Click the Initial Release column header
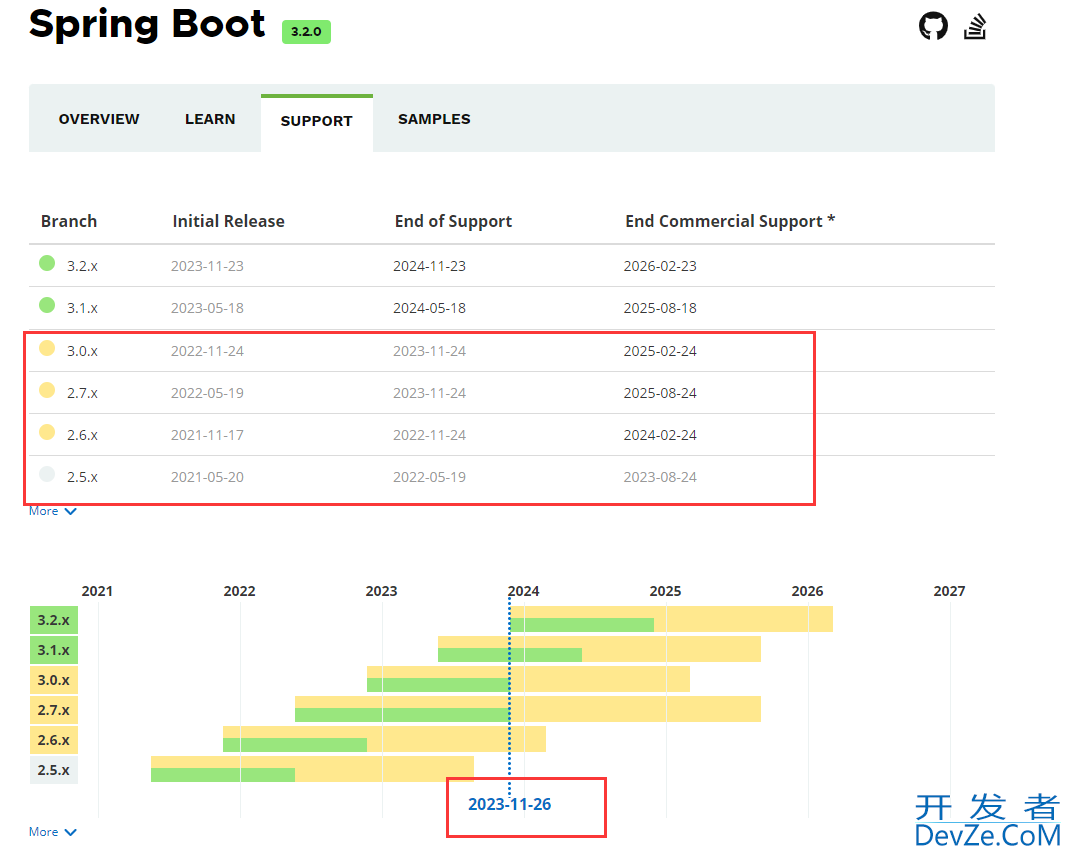 tap(228, 221)
